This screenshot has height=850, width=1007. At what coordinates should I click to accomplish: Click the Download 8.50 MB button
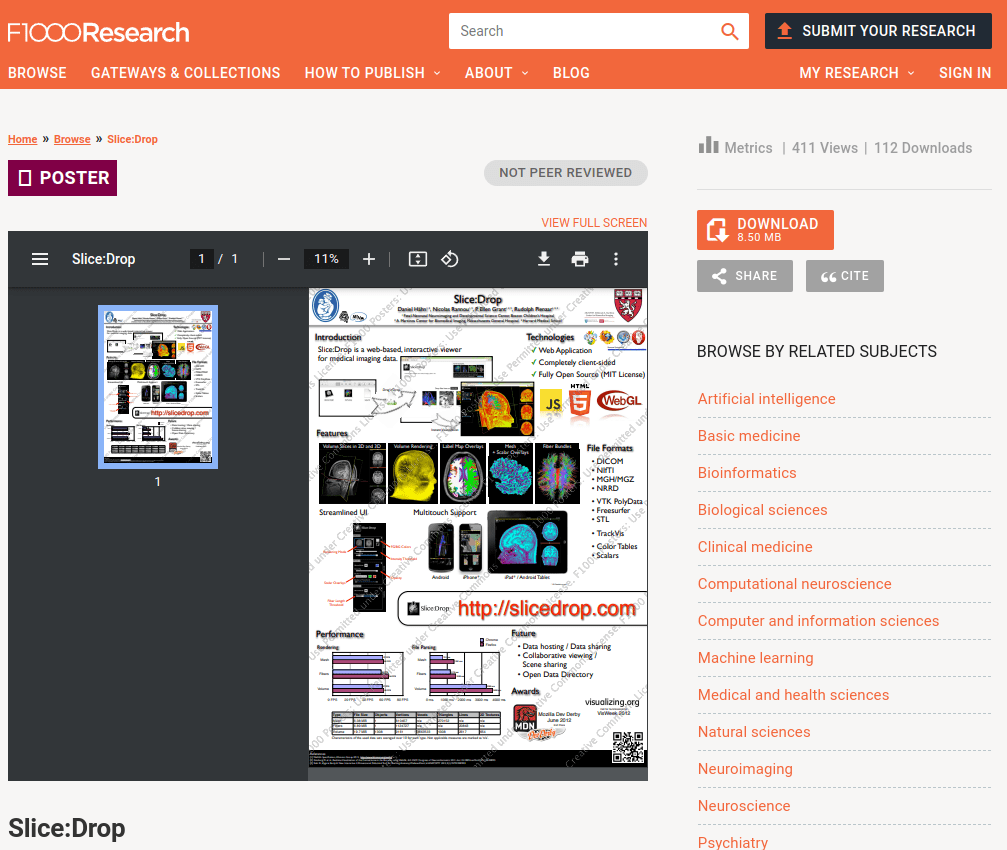[x=765, y=230]
